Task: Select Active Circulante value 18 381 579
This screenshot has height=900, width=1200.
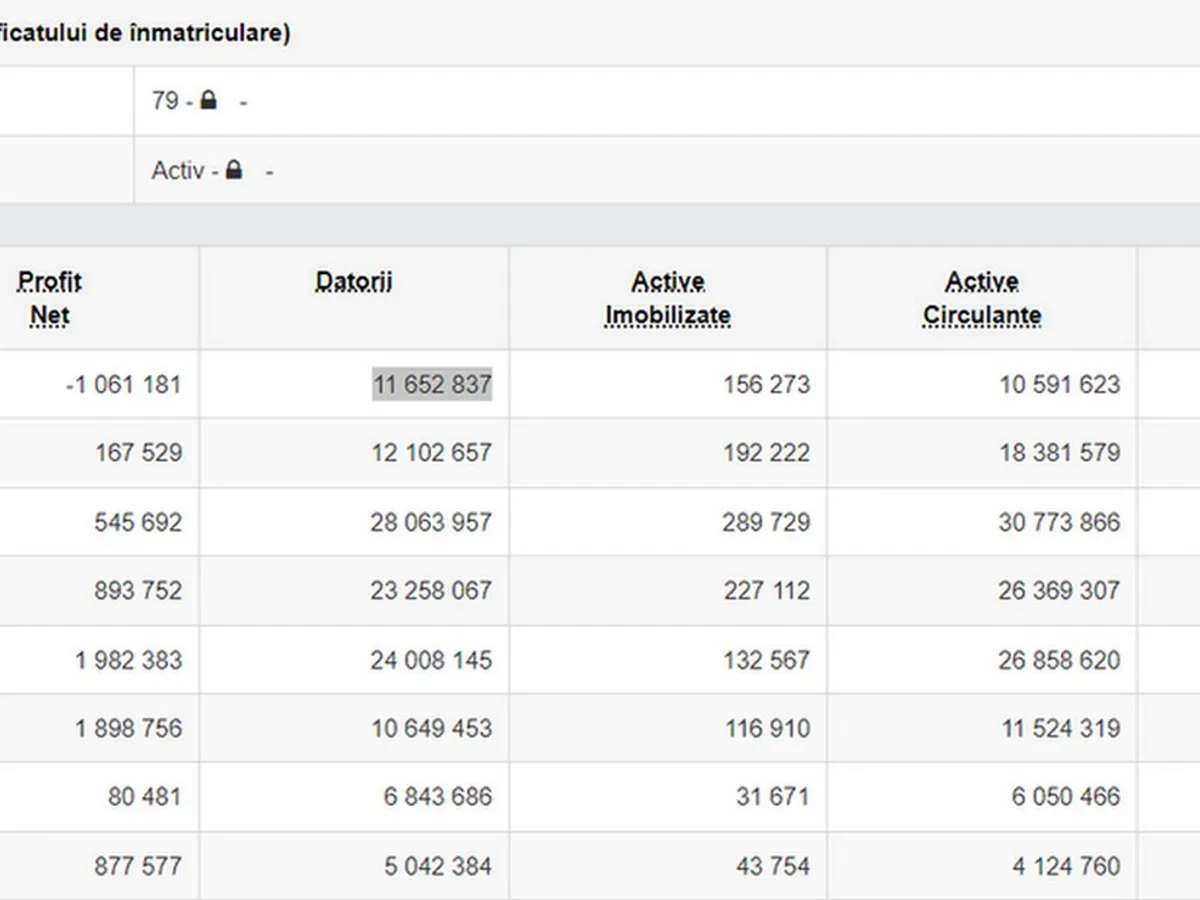Action: pos(1059,453)
